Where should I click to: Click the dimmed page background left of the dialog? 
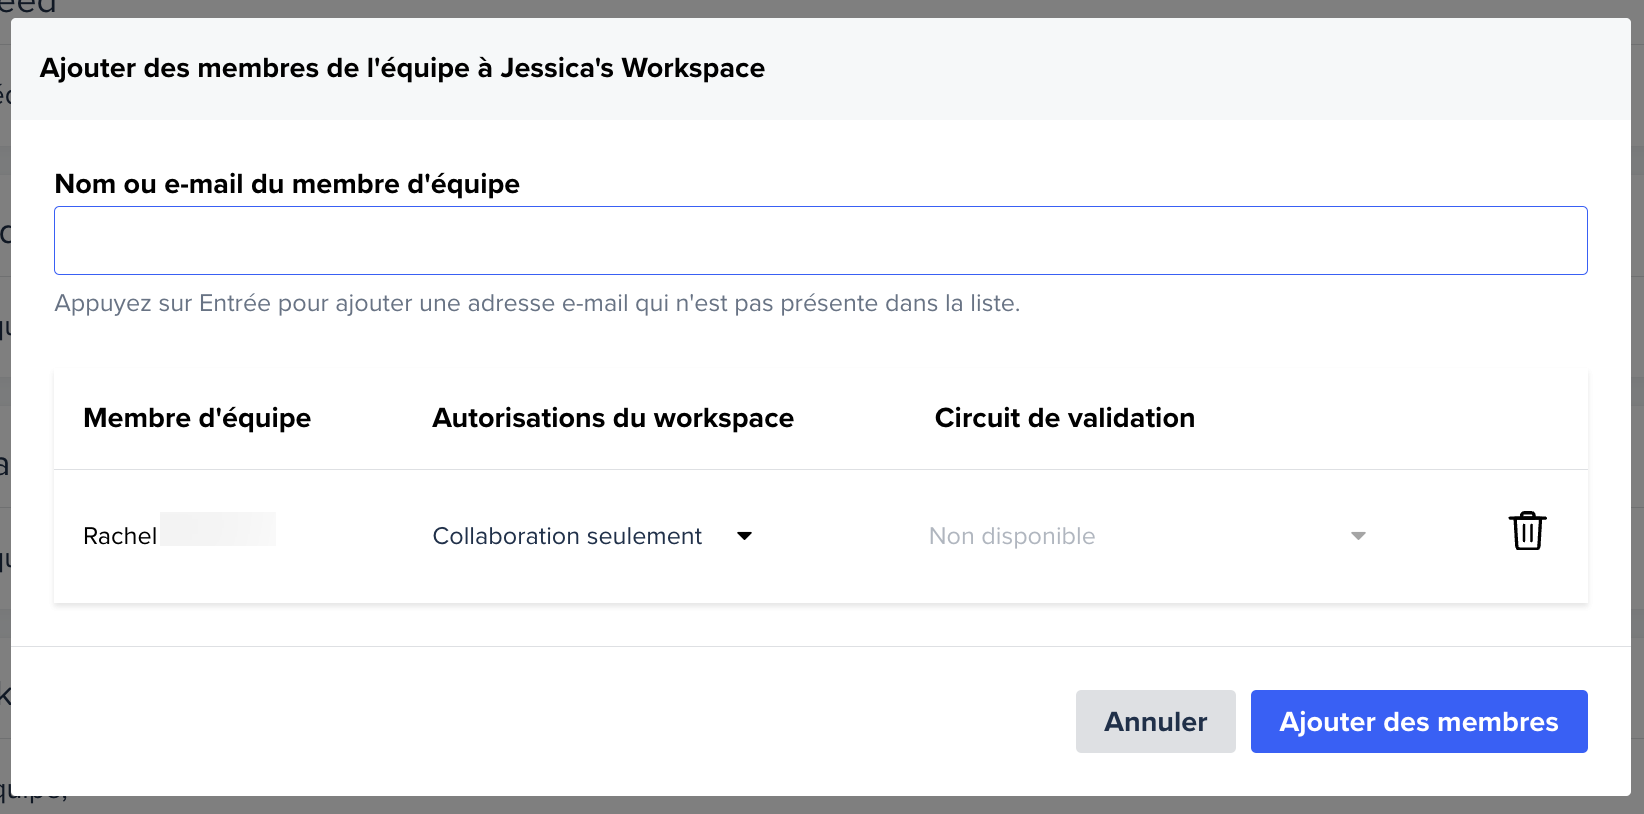click(4, 400)
